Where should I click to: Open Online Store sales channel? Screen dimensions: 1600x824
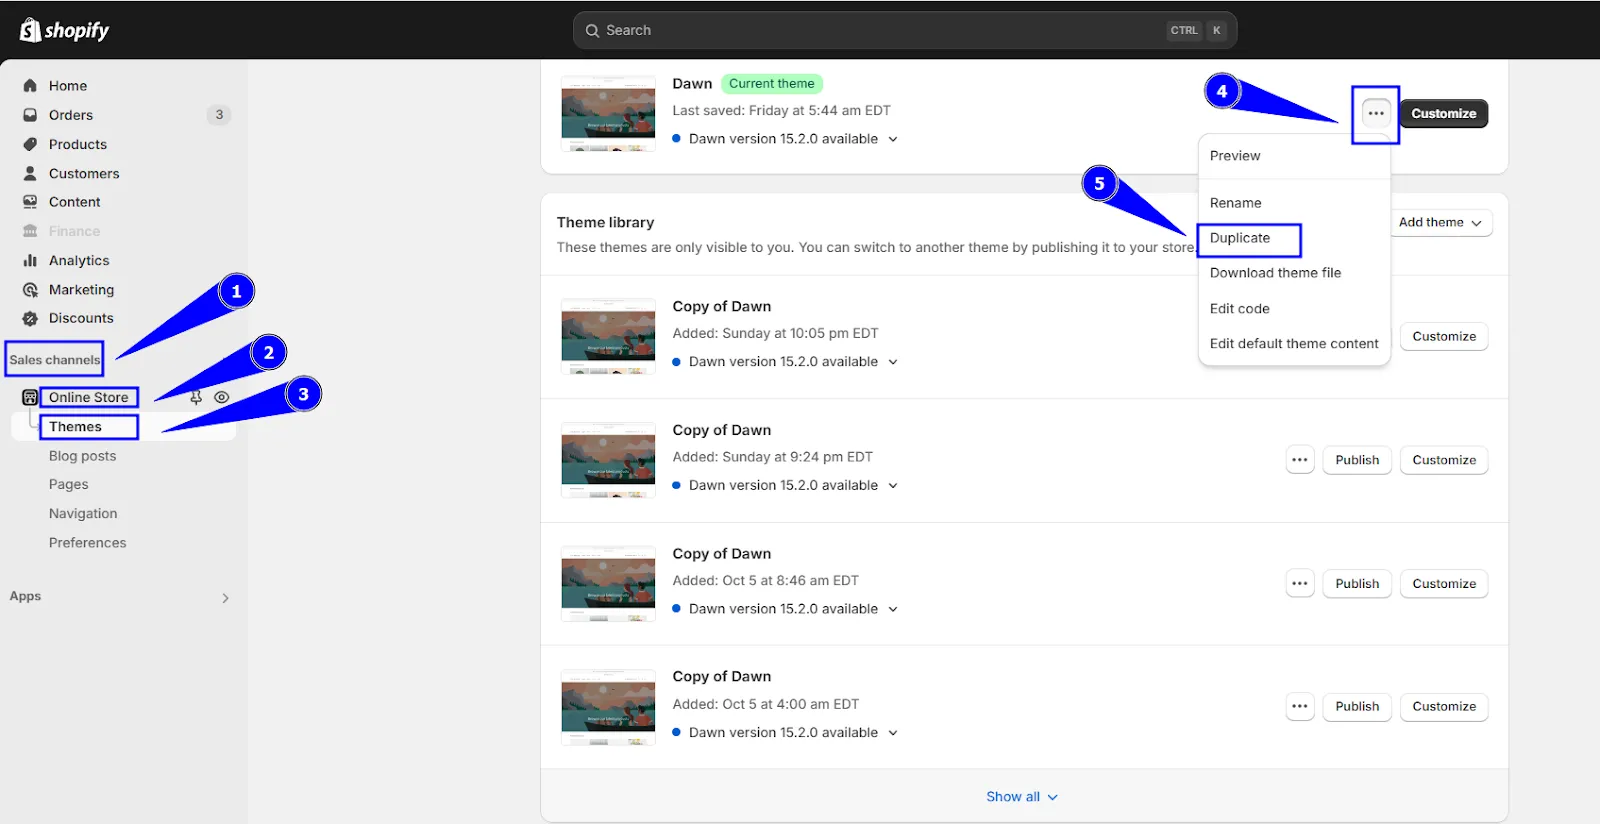pyautogui.click(x=88, y=397)
